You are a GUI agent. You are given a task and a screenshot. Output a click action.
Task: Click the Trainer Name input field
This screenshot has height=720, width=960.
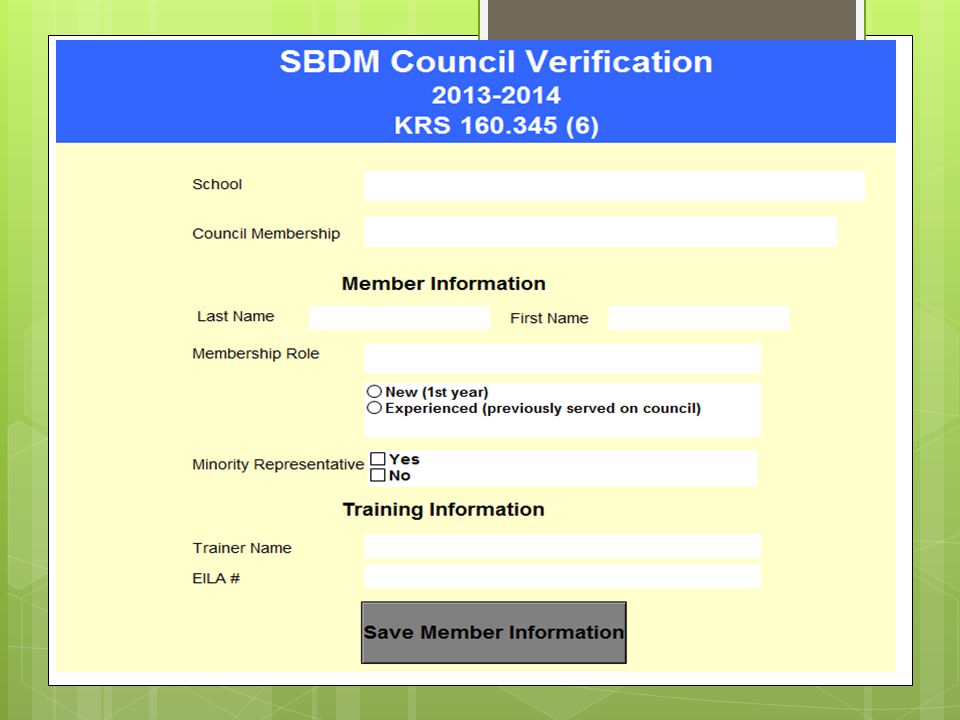[x=562, y=546]
